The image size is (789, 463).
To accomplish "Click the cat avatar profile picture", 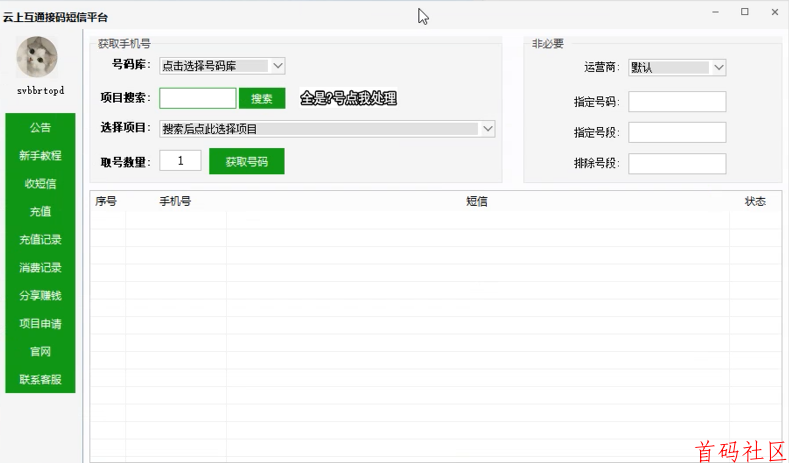I will point(37,57).
